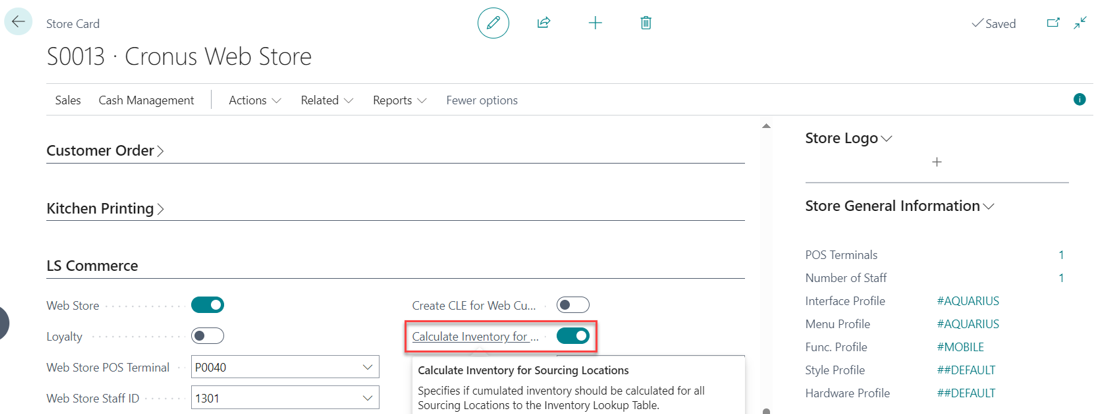Click the green information icon
Image resolution: width=1096 pixels, height=414 pixels.
click(1079, 99)
